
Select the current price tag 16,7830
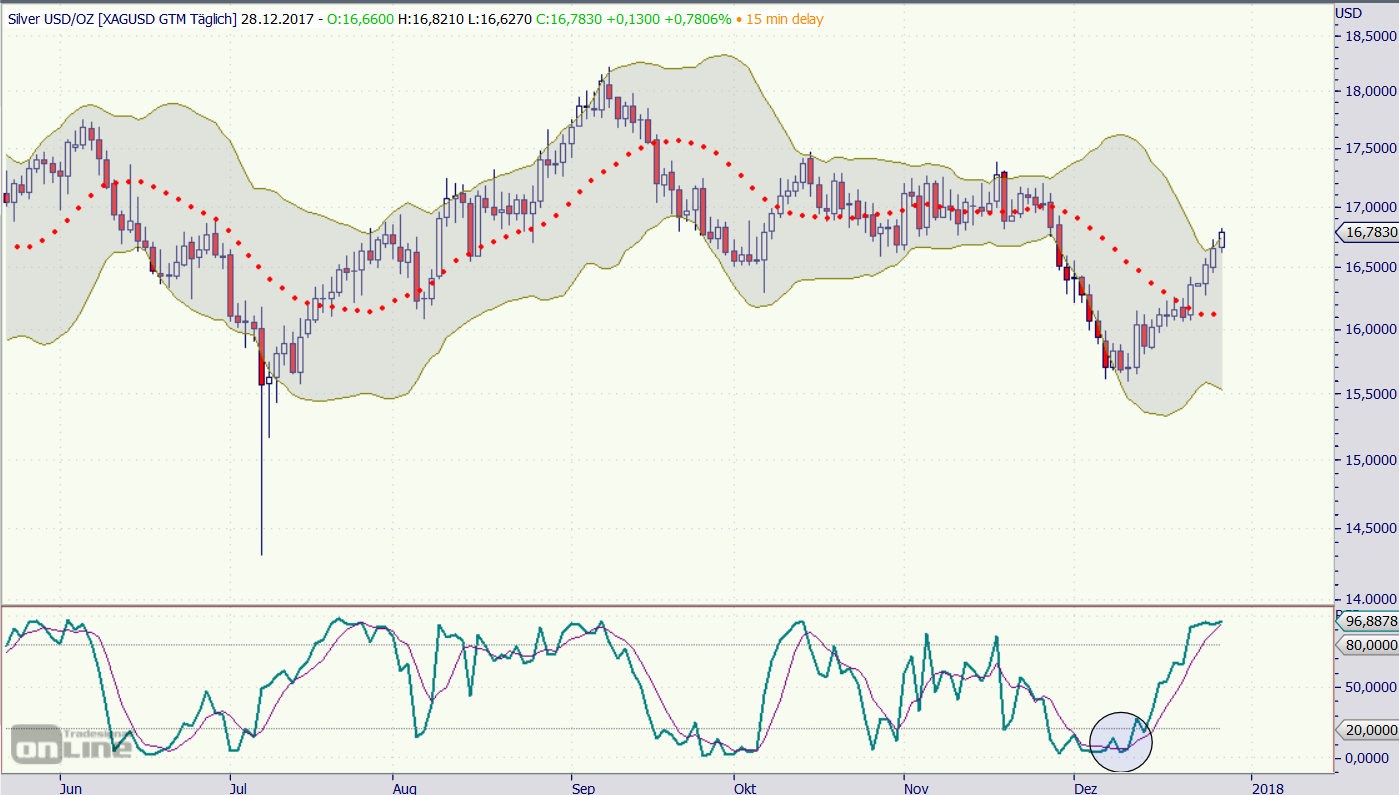[1369, 232]
